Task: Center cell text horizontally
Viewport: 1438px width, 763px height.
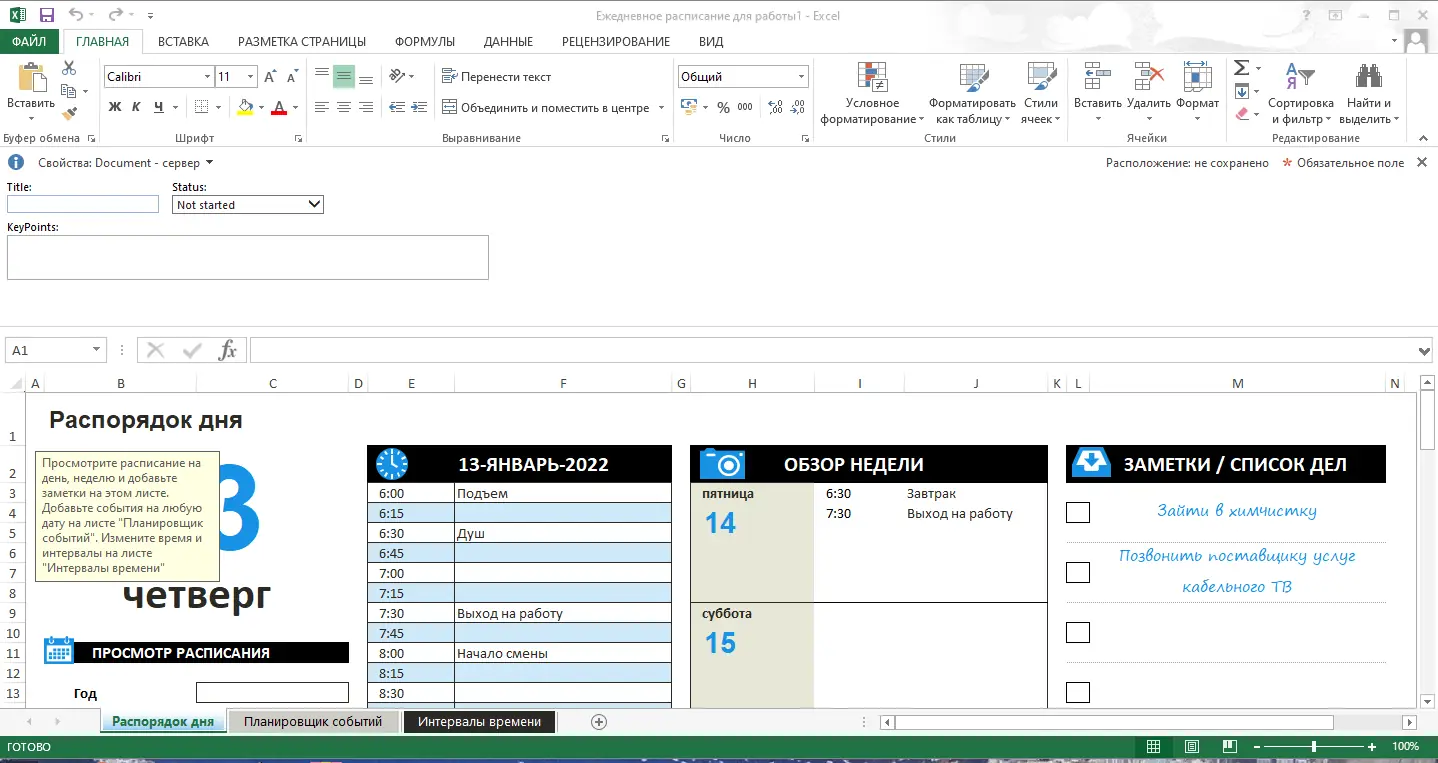Action: (344, 107)
